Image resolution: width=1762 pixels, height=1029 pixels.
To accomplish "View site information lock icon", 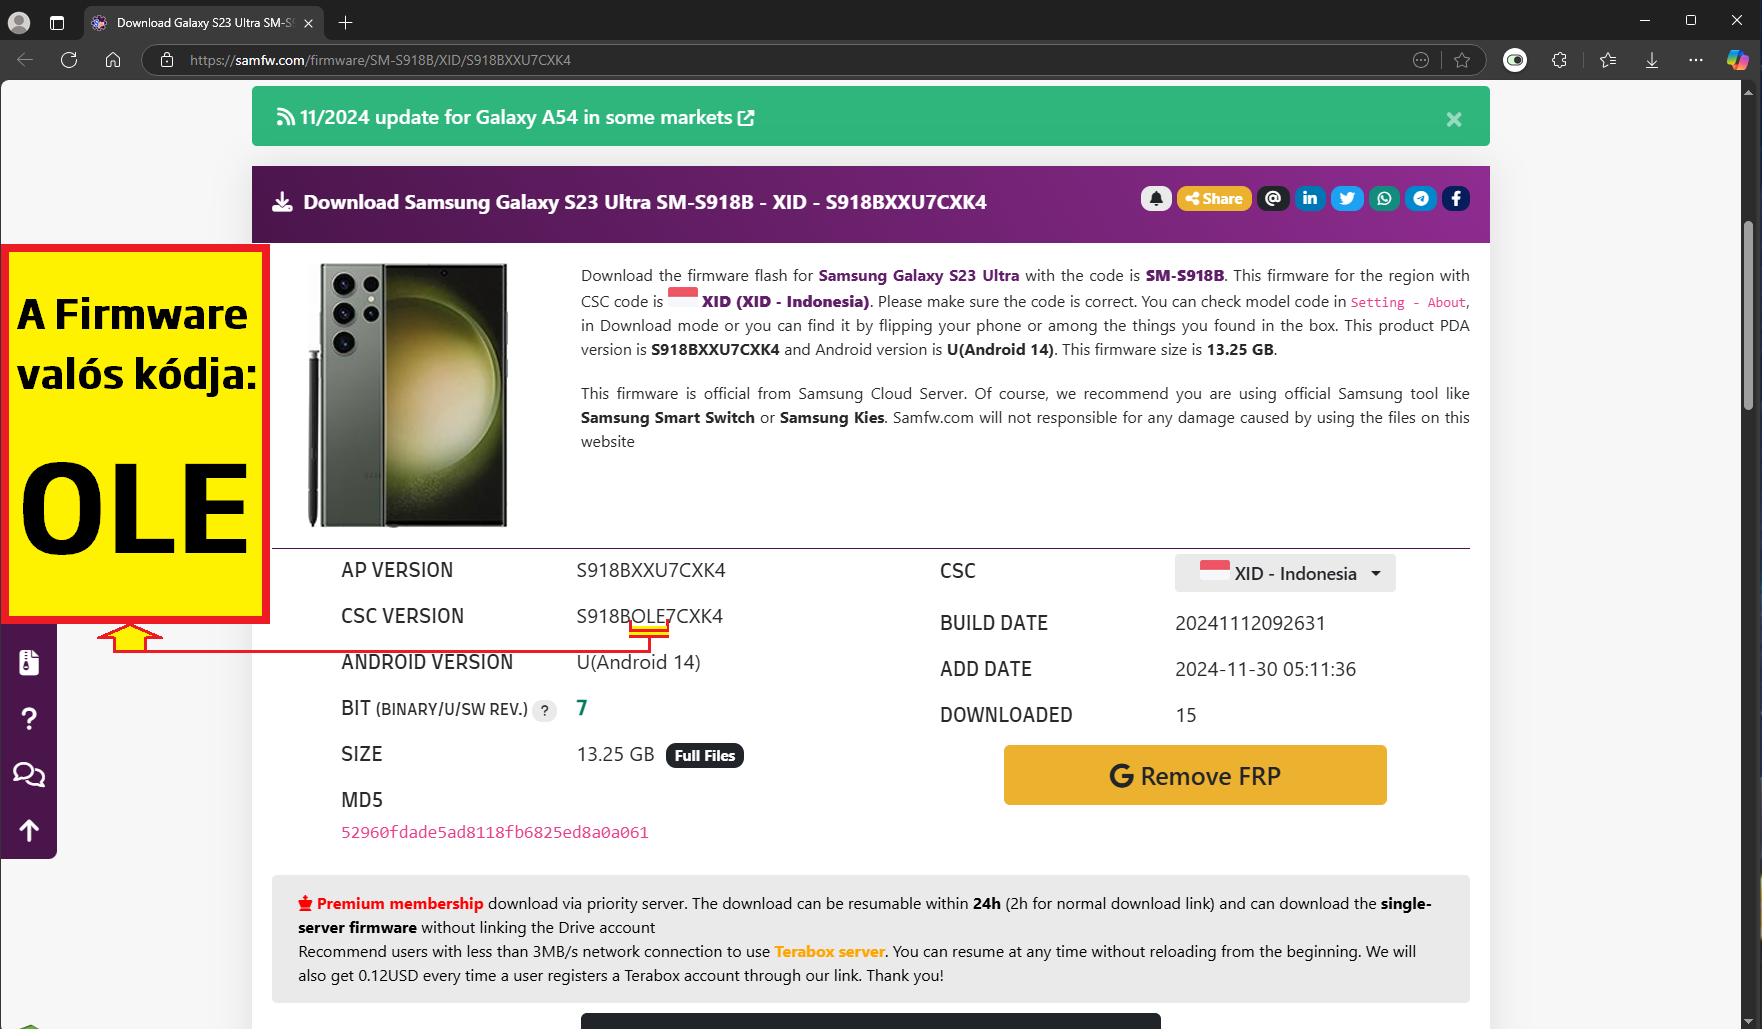I will 167,60.
